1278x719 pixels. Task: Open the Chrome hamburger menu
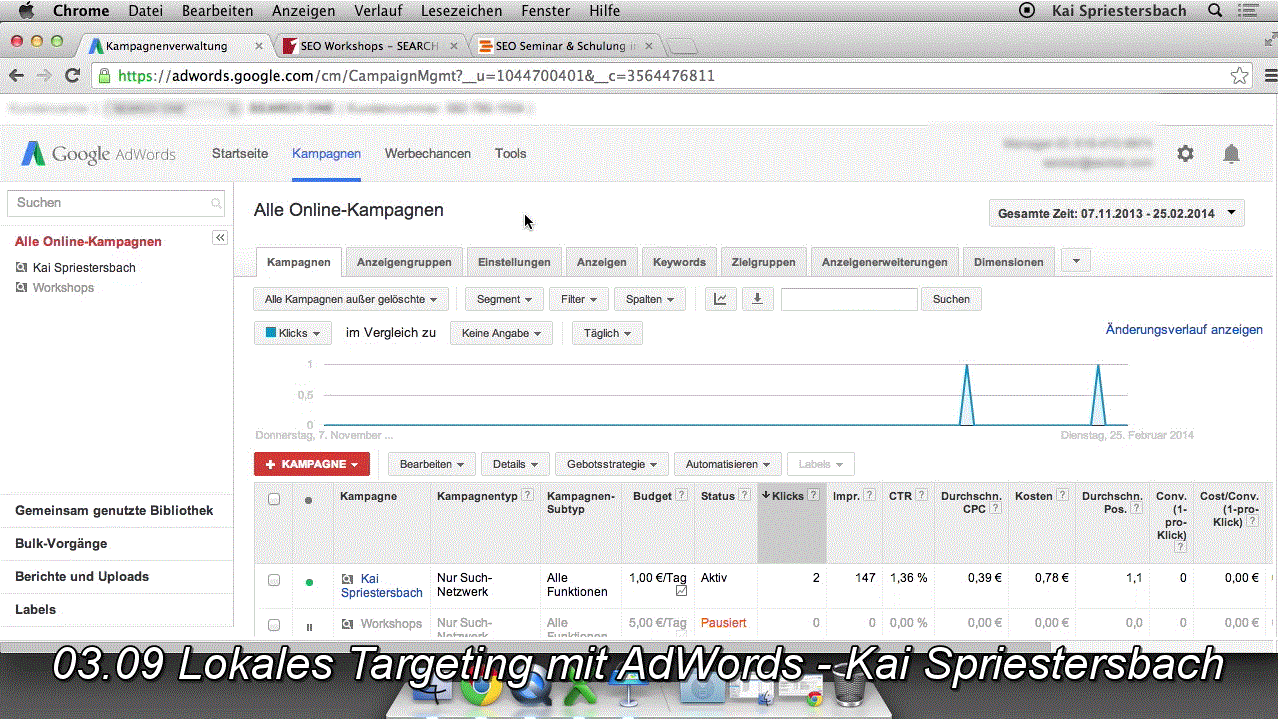tap(1270, 75)
